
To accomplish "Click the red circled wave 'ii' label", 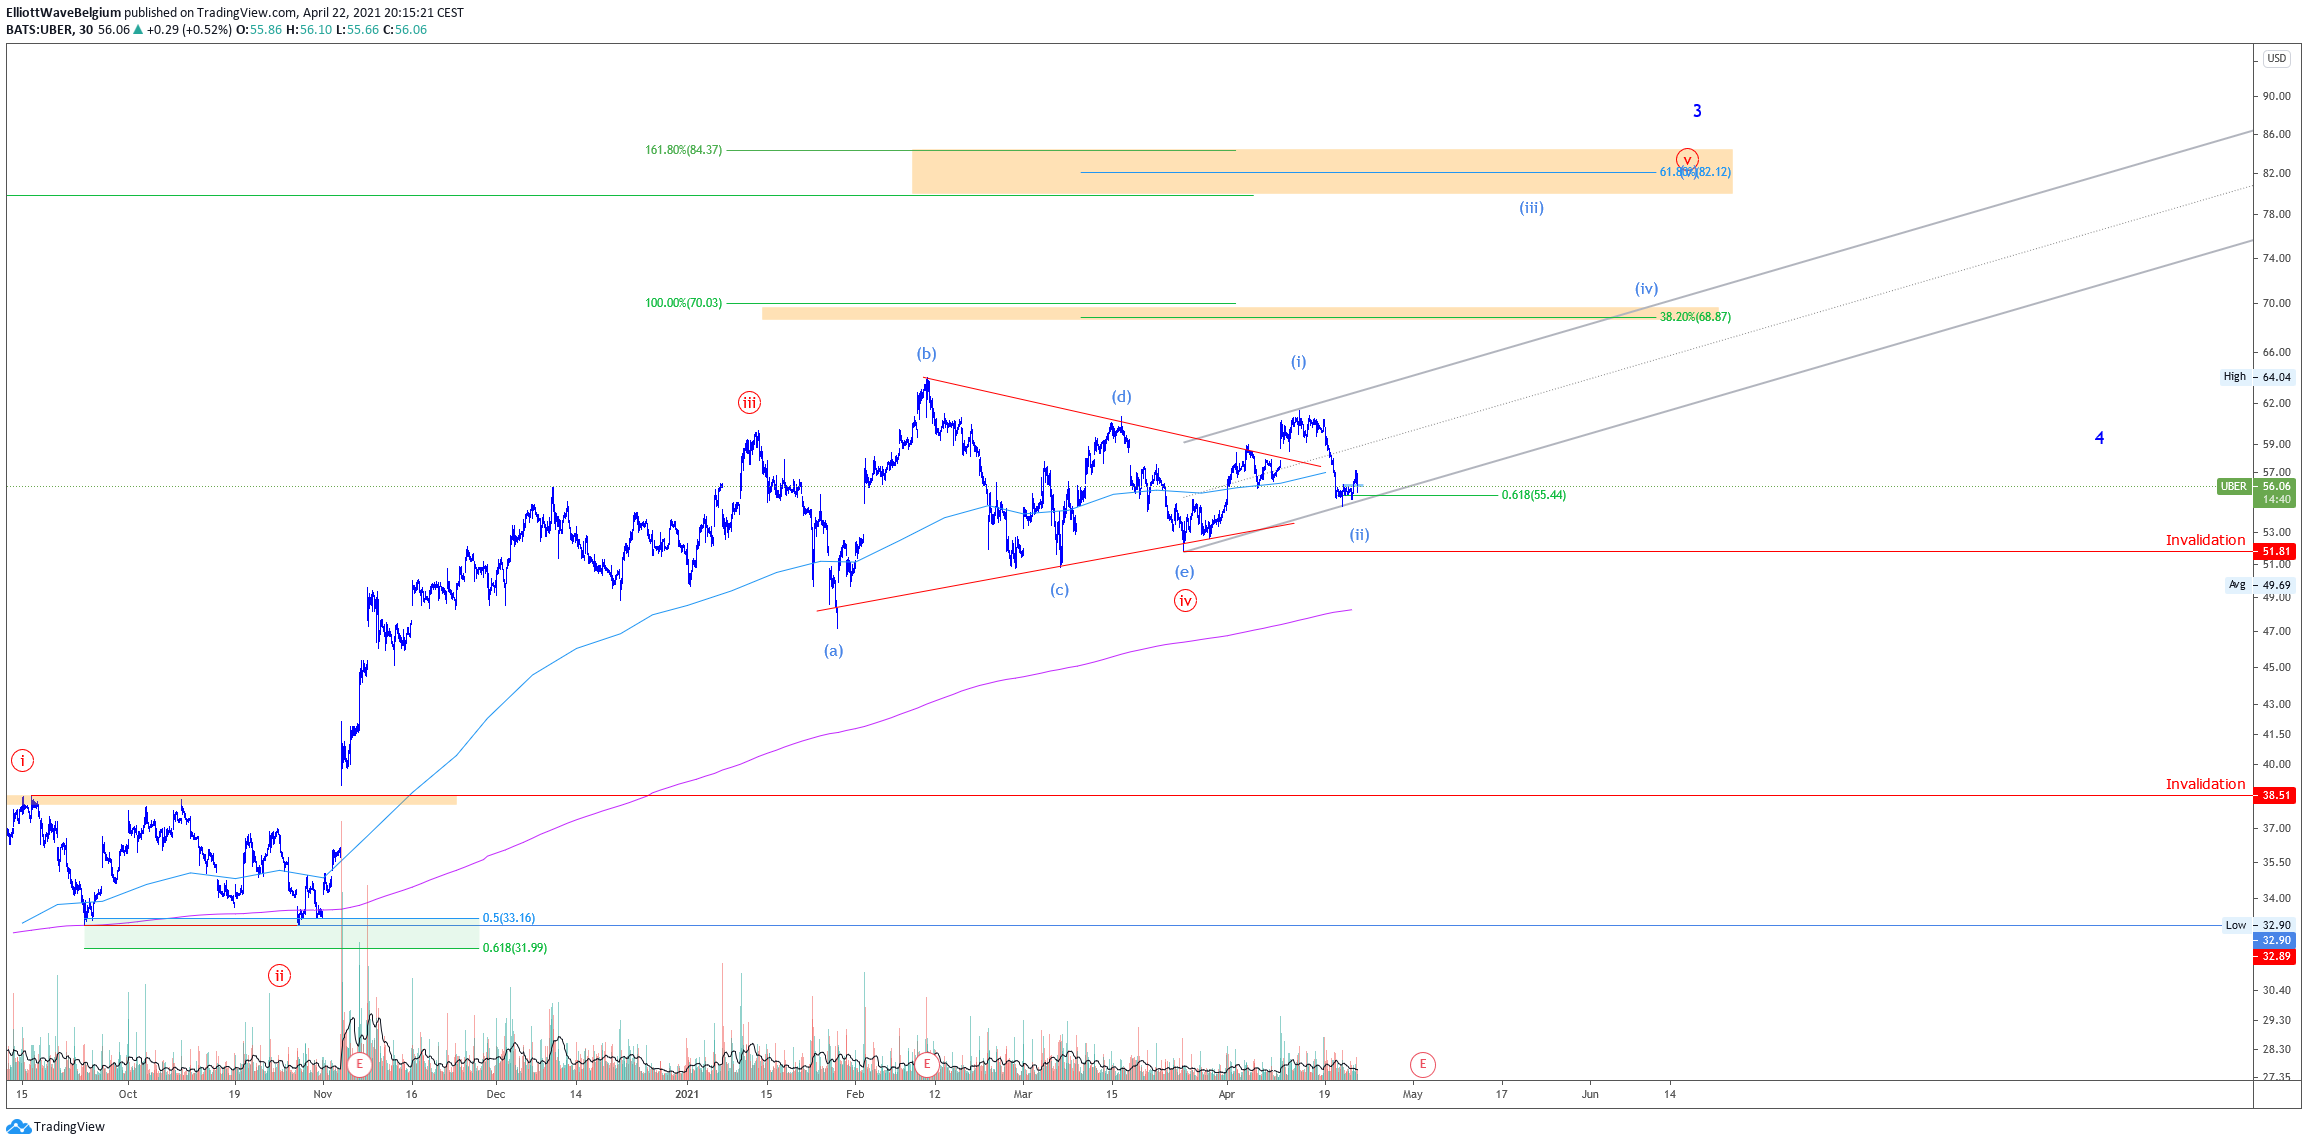I will 279,976.
